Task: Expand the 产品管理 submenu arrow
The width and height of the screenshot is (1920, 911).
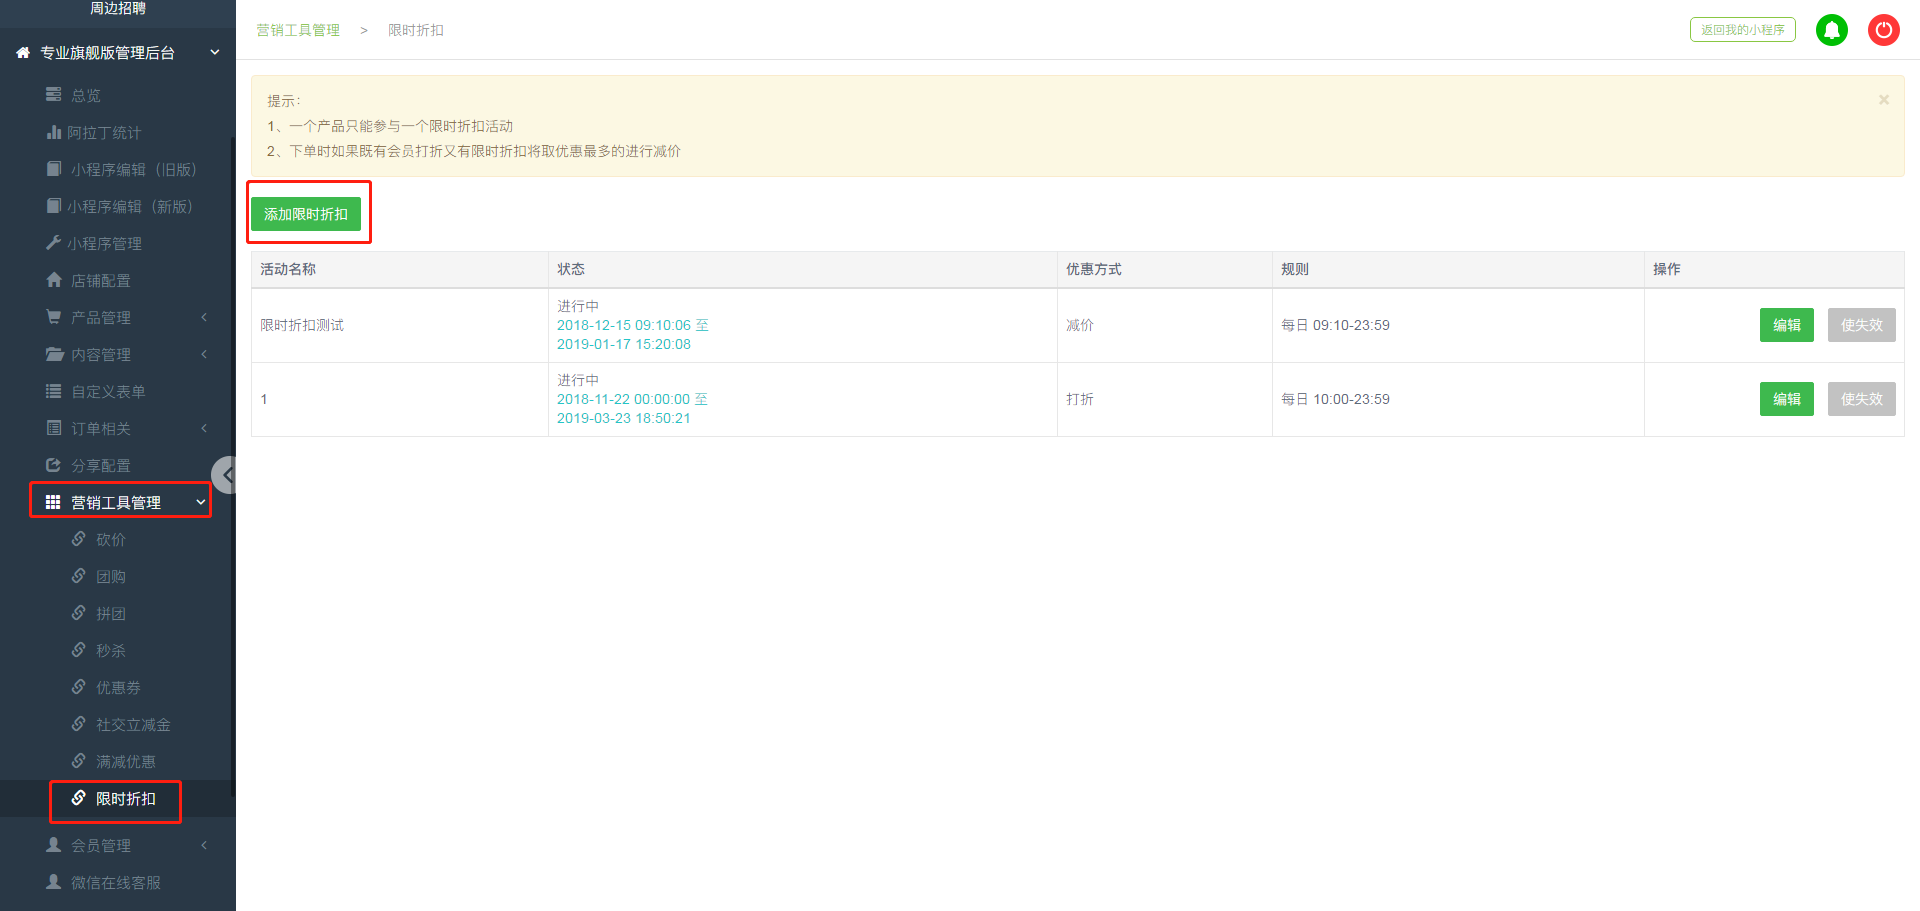Action: [x=204, y=317]
